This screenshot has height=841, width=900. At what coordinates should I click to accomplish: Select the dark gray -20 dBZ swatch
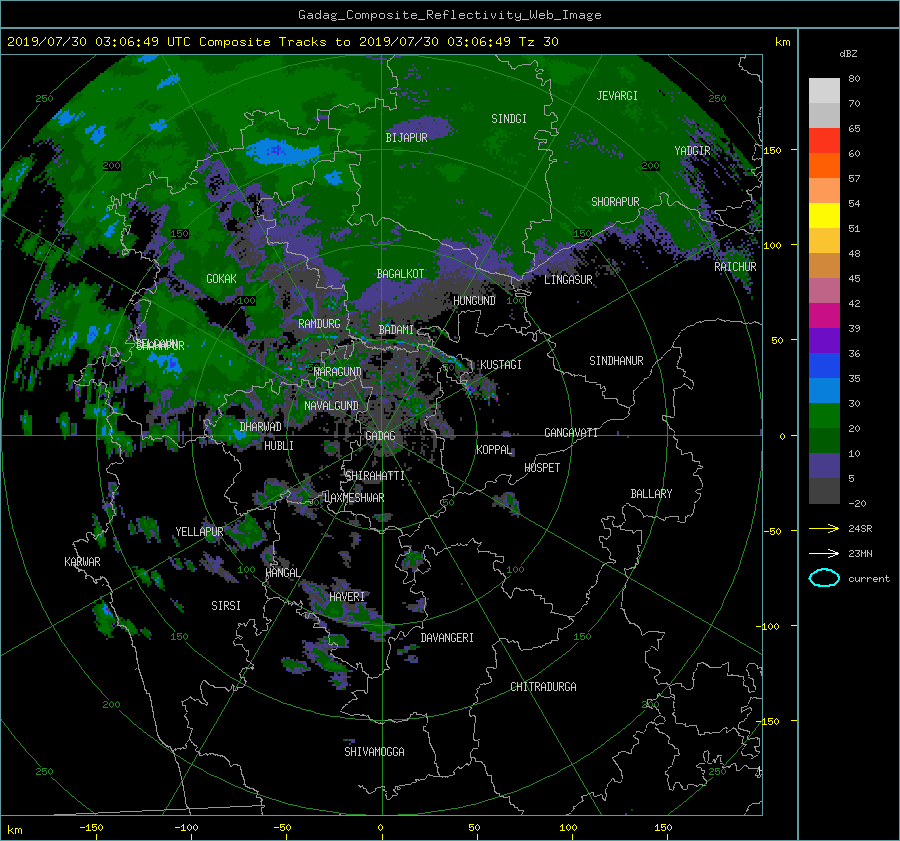[x=824, y=491]
